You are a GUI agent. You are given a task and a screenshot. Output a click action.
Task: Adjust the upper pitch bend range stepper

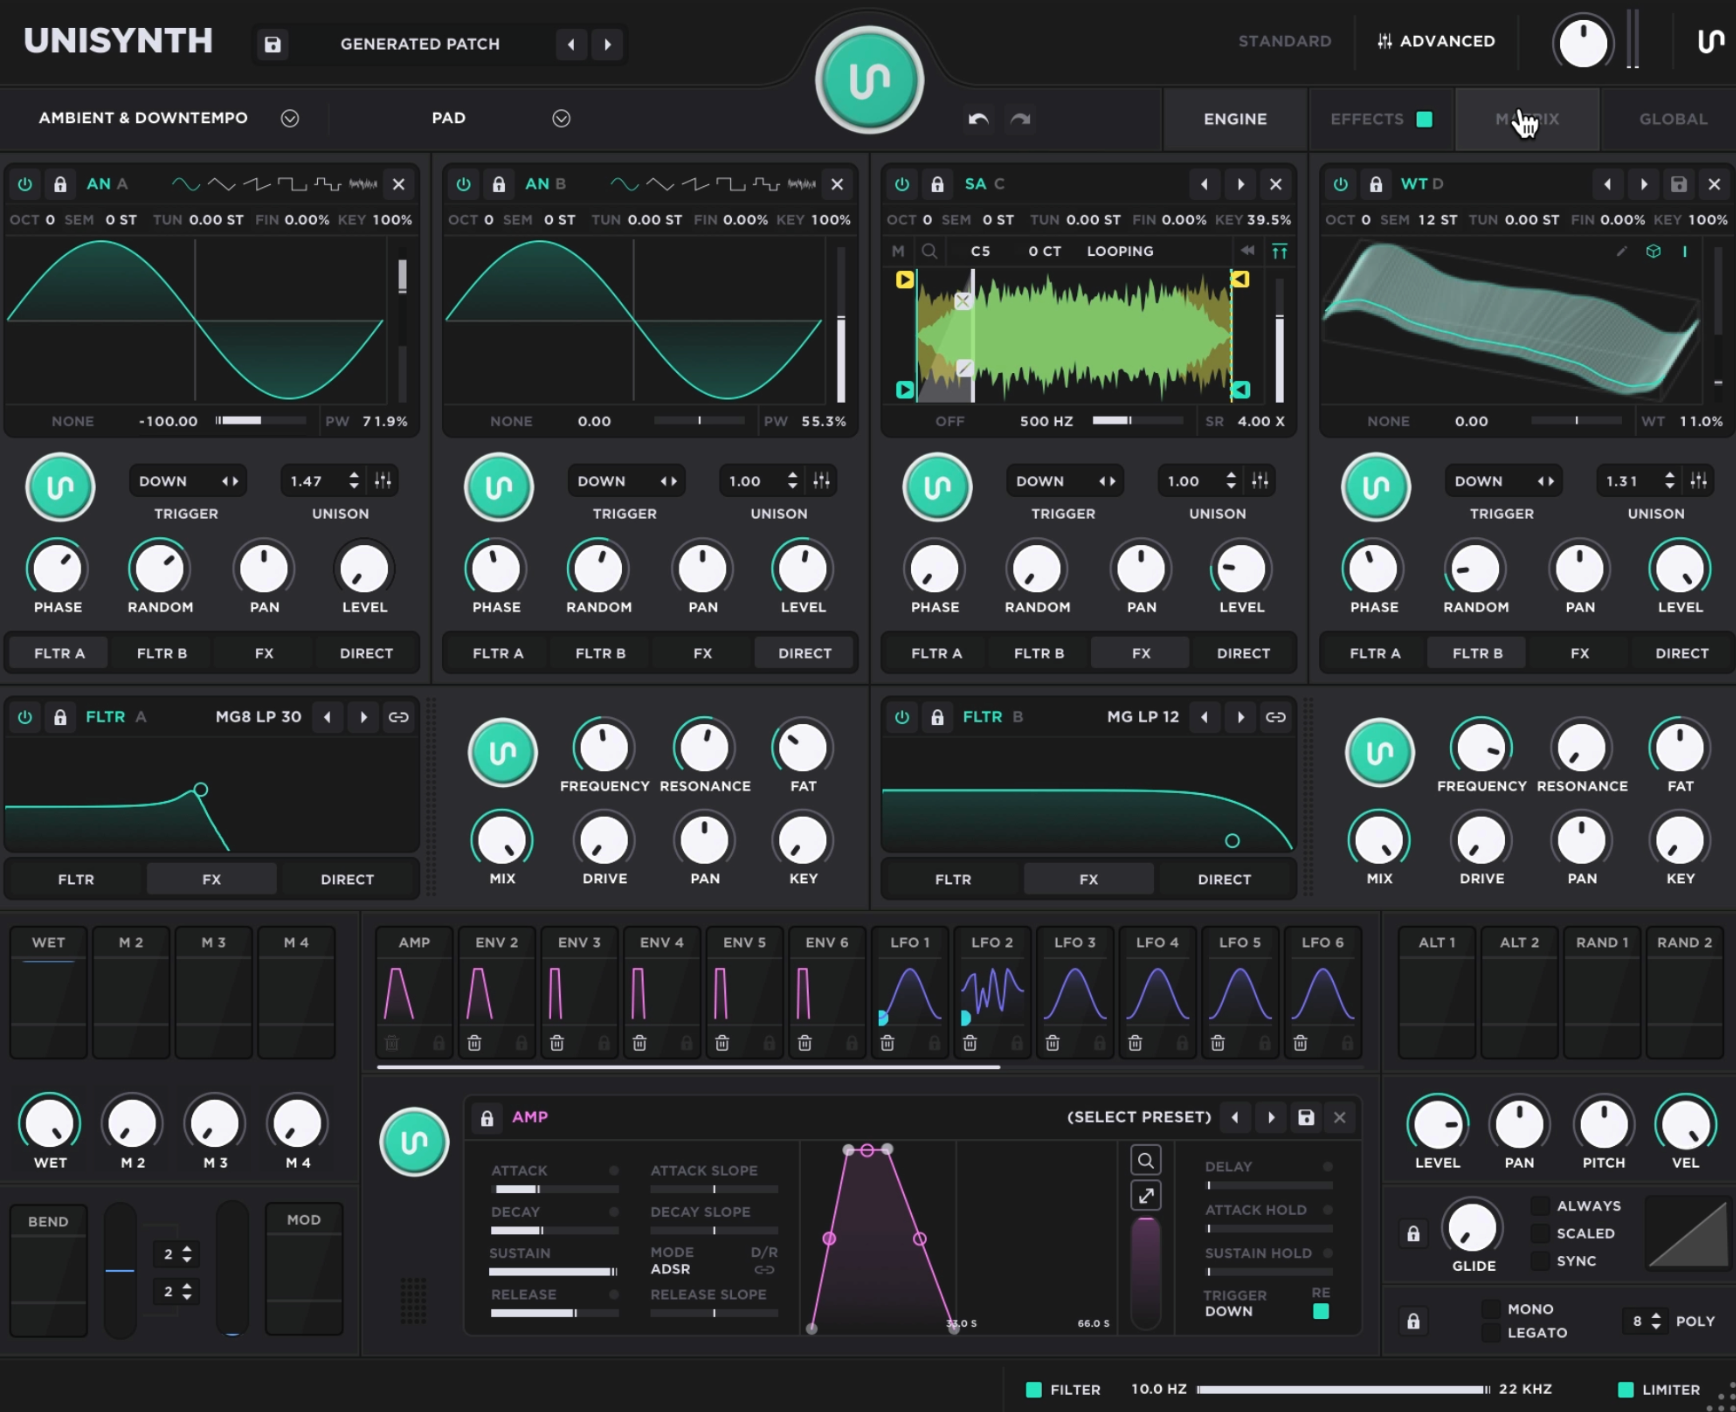(187, 1253)
